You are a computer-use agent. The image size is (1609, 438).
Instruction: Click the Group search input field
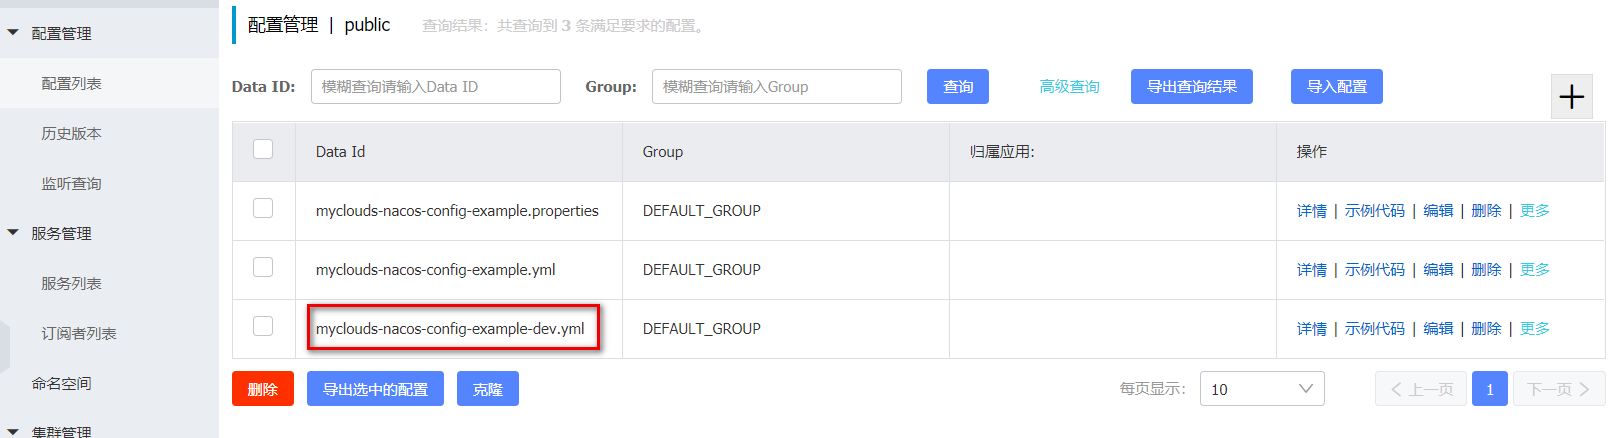coord(776,87)
